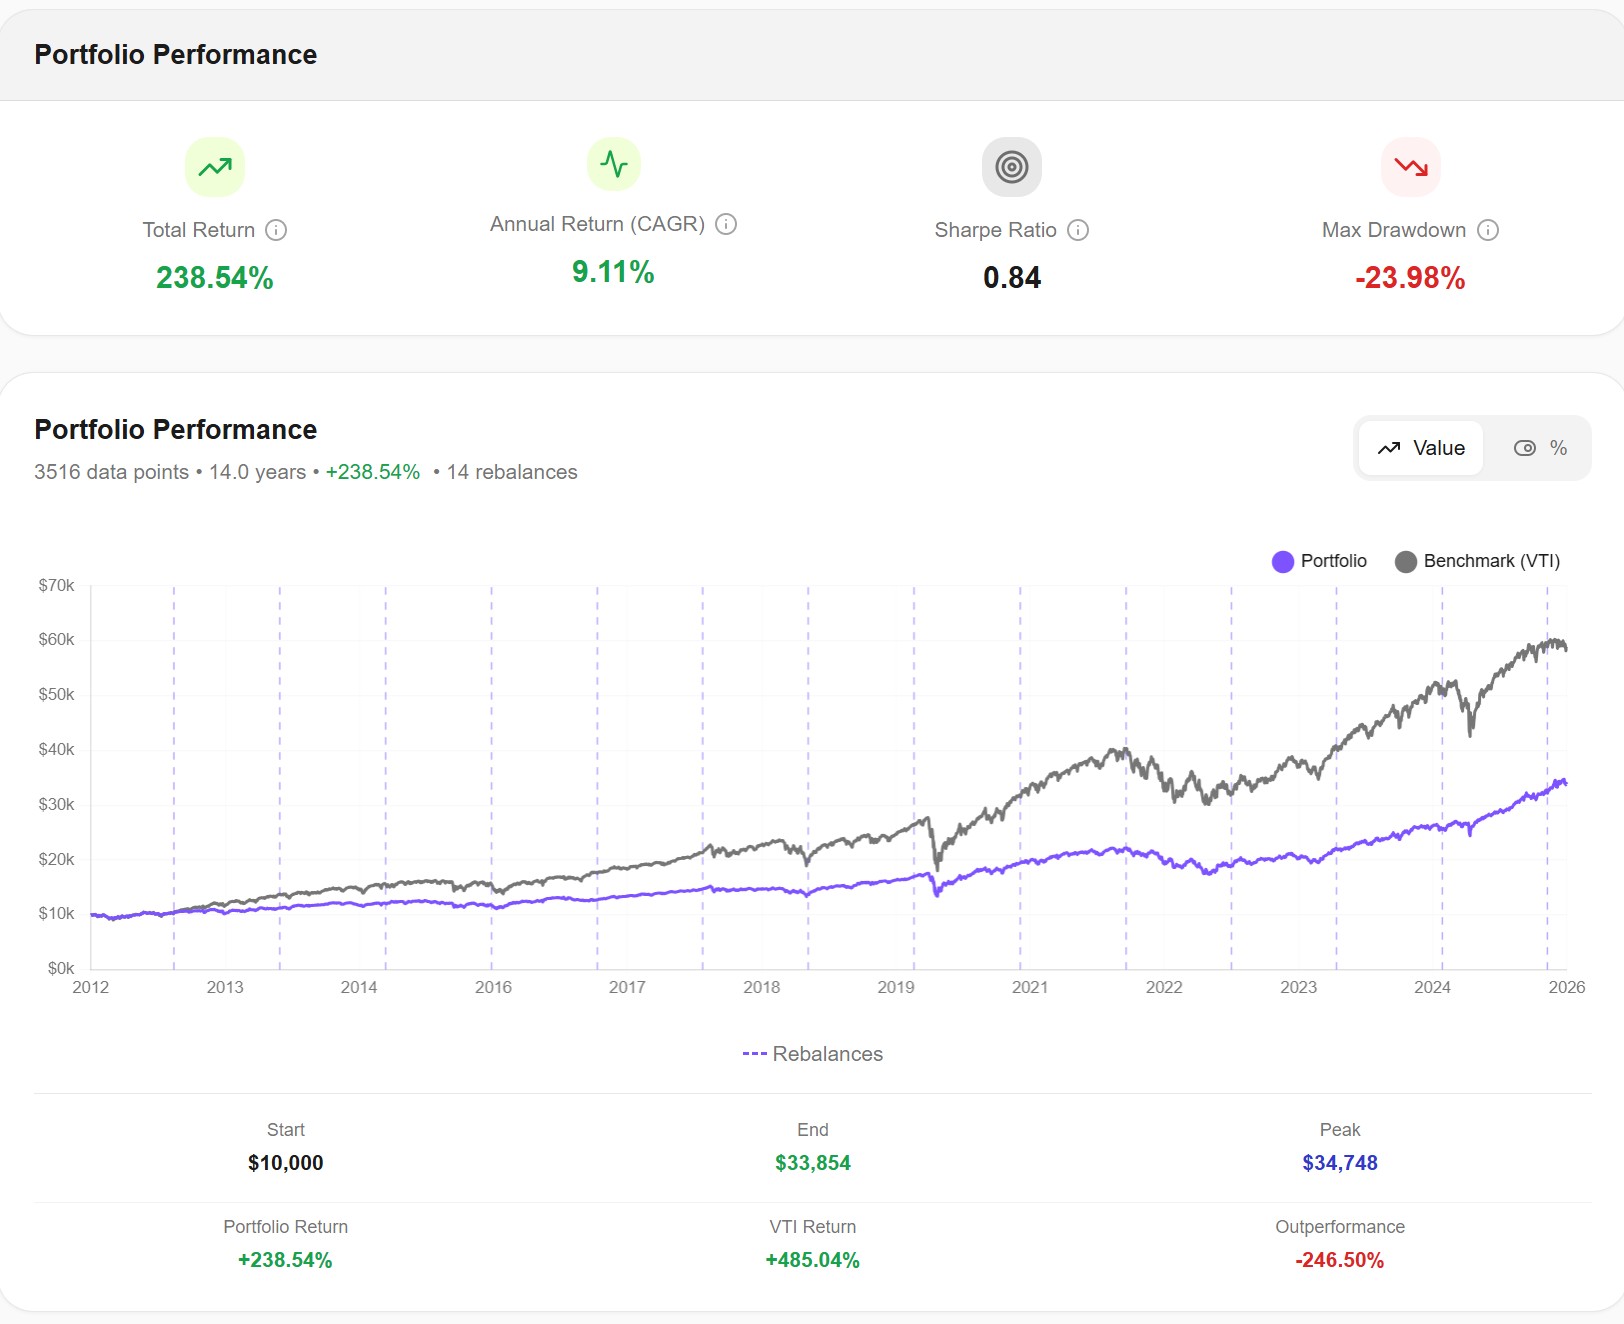The height and width of the screenshot is (1324, 1624).
Task: Toggle the Benchmark (VTI) series visibility
Action: (1478, 561)
